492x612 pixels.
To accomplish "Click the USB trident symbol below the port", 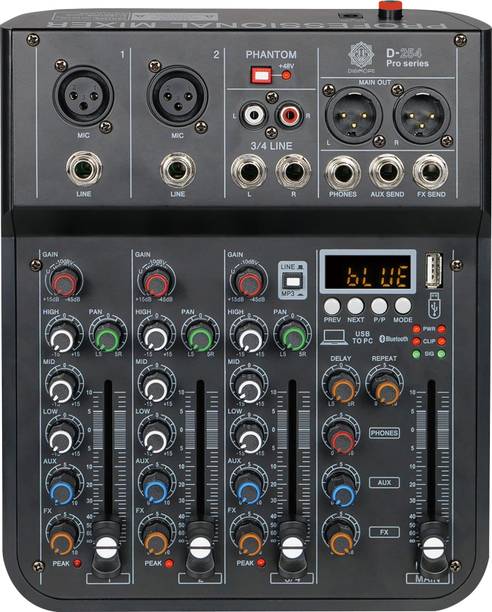I will 434,305.
